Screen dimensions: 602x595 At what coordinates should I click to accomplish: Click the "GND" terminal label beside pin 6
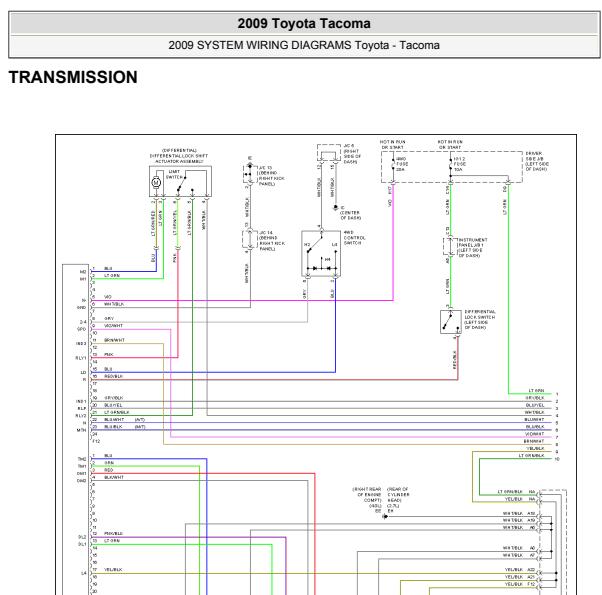click(x=82, y=308)
